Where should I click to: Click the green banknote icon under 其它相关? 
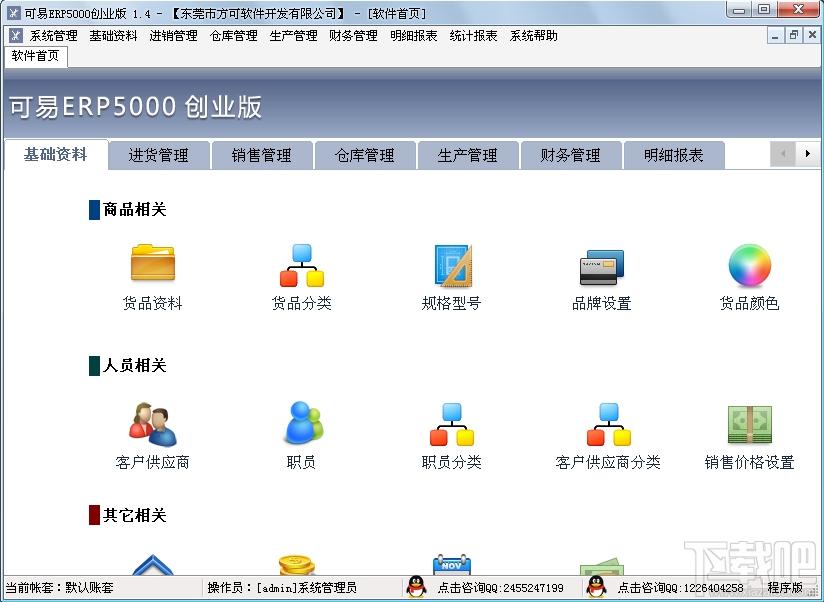click(602, 566)
